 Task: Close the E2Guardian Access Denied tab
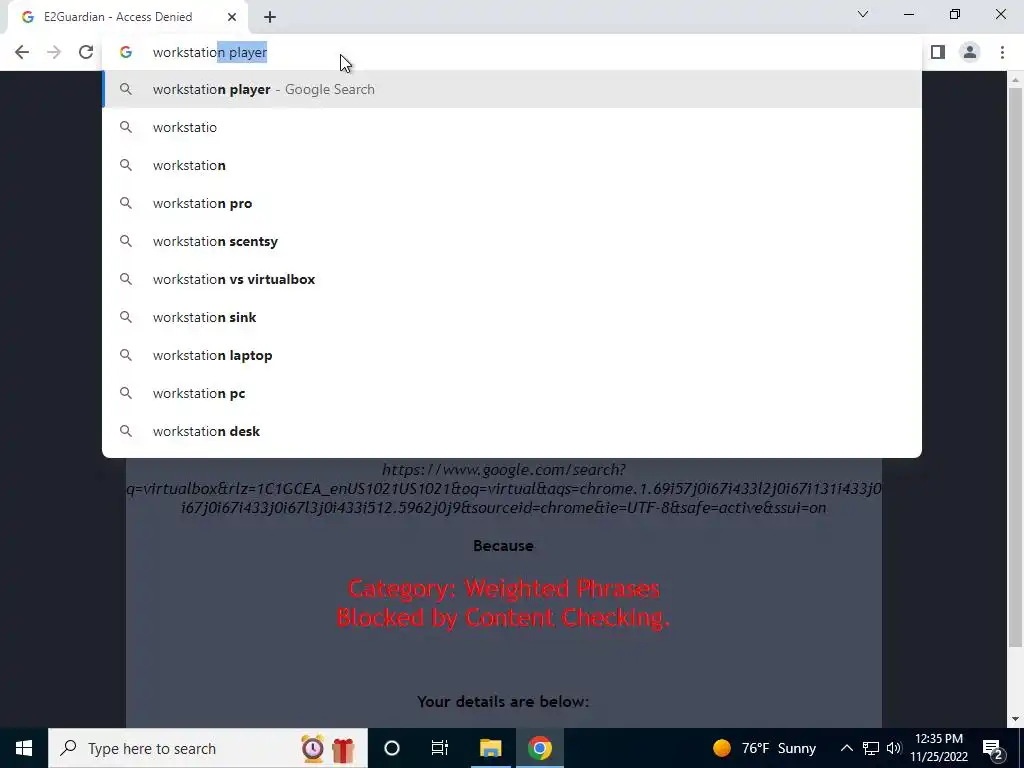point(232,17)
